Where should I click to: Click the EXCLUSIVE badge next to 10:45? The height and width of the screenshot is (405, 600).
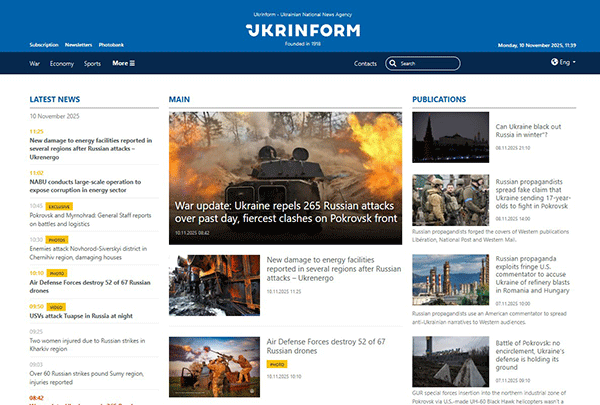(x=59, y=207)
